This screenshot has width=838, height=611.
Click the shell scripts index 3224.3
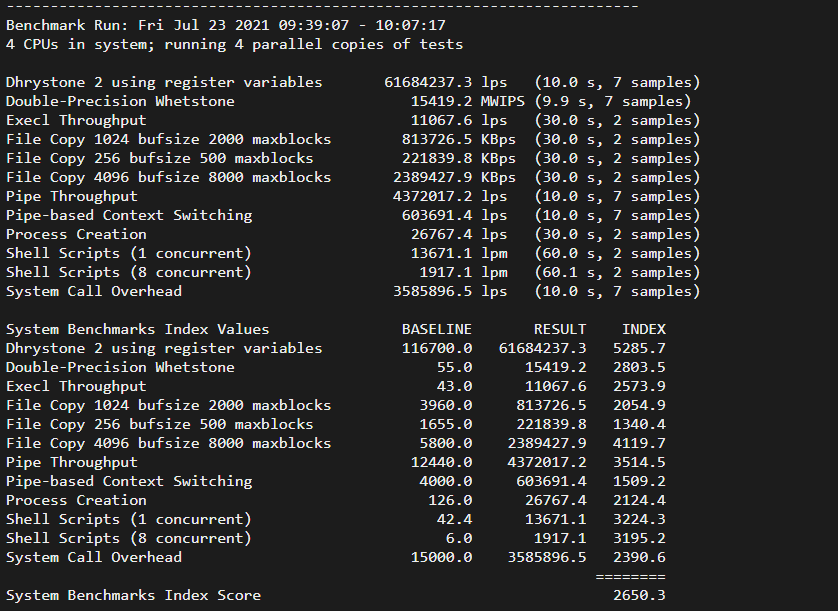point(639,519)
